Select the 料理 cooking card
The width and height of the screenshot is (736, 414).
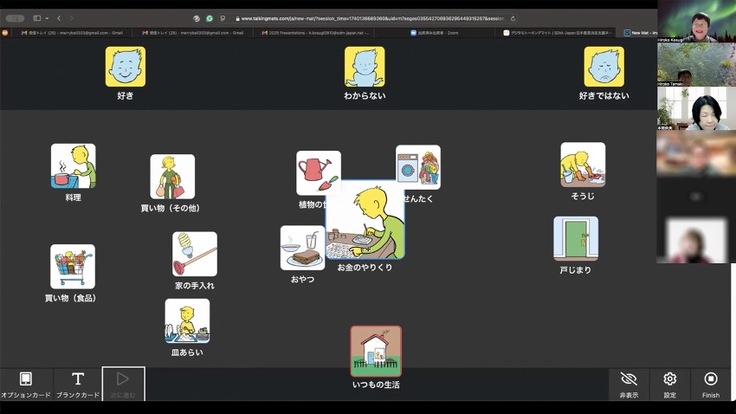coord(73,166)
